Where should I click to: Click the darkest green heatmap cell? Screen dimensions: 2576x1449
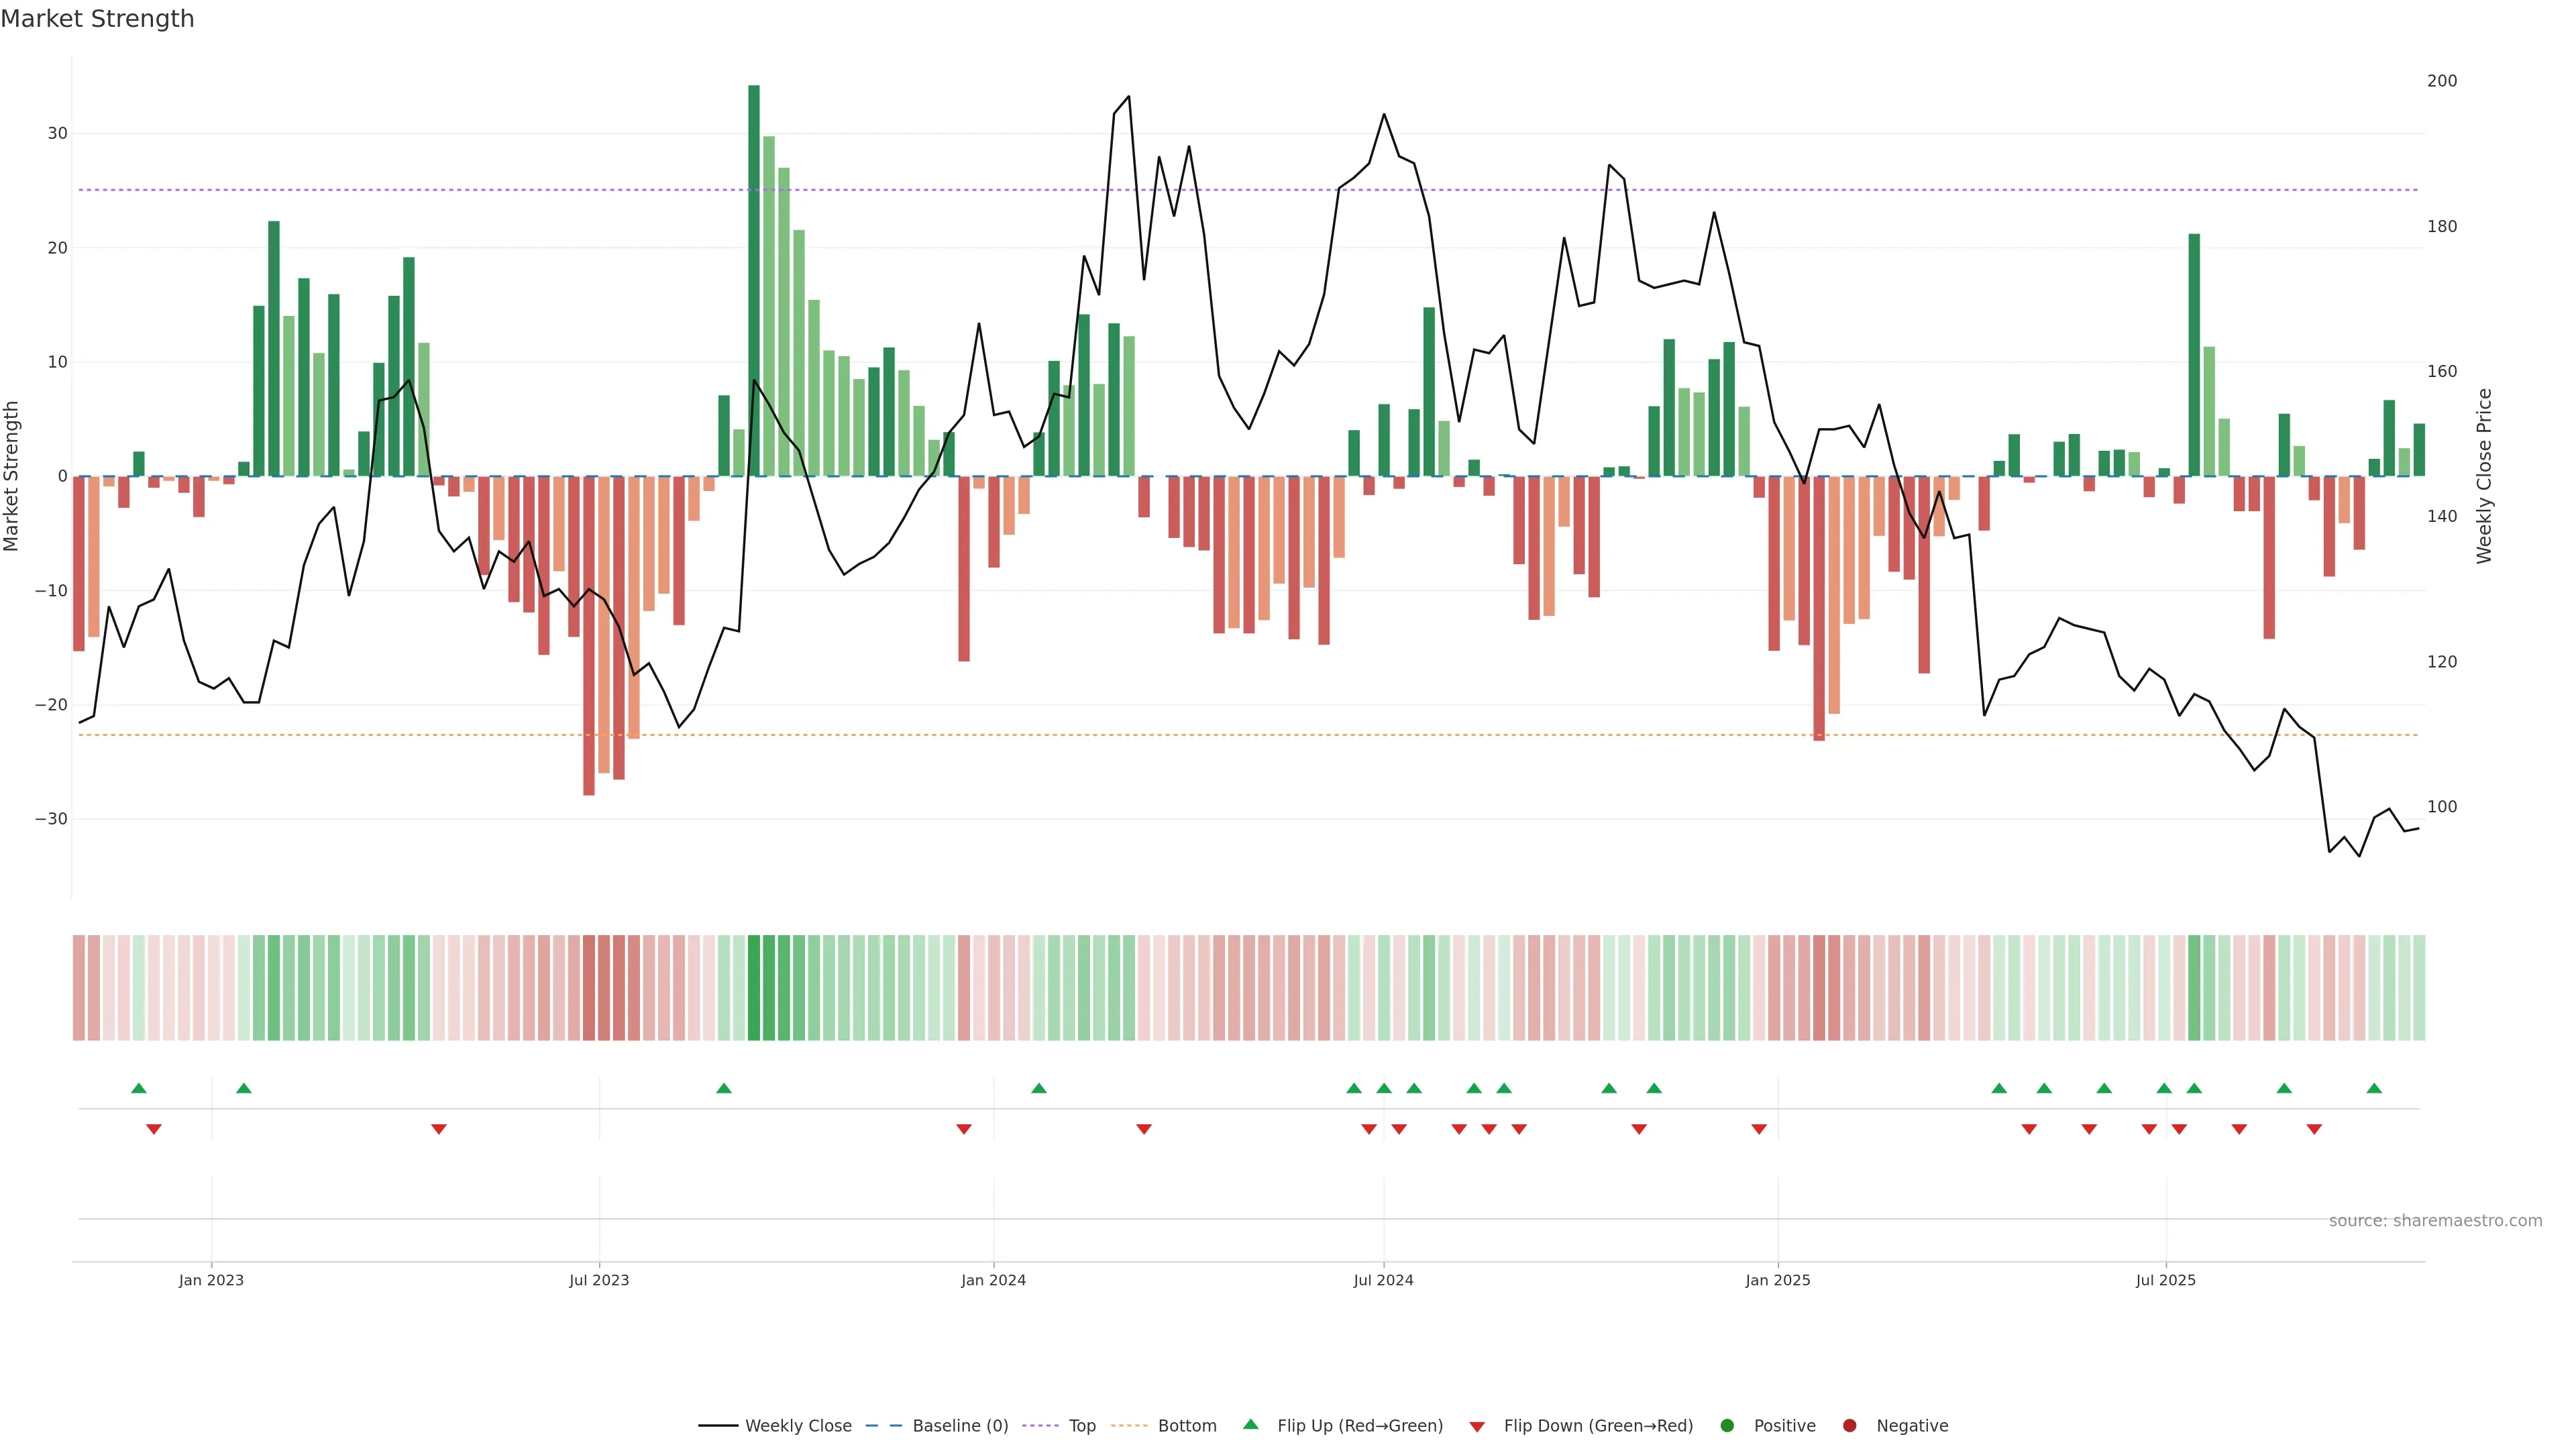tap(754, 987)
